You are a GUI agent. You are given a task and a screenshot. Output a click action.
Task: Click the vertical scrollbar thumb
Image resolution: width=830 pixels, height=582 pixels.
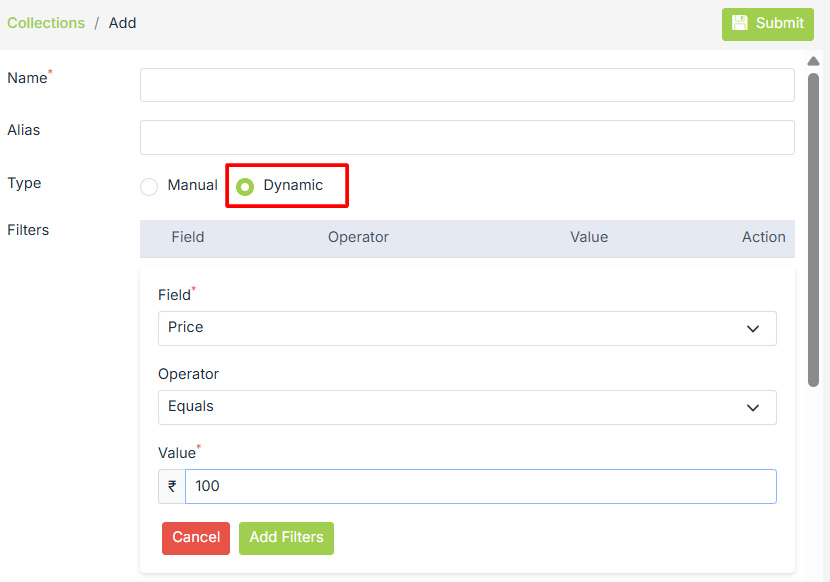coord(813,228)
